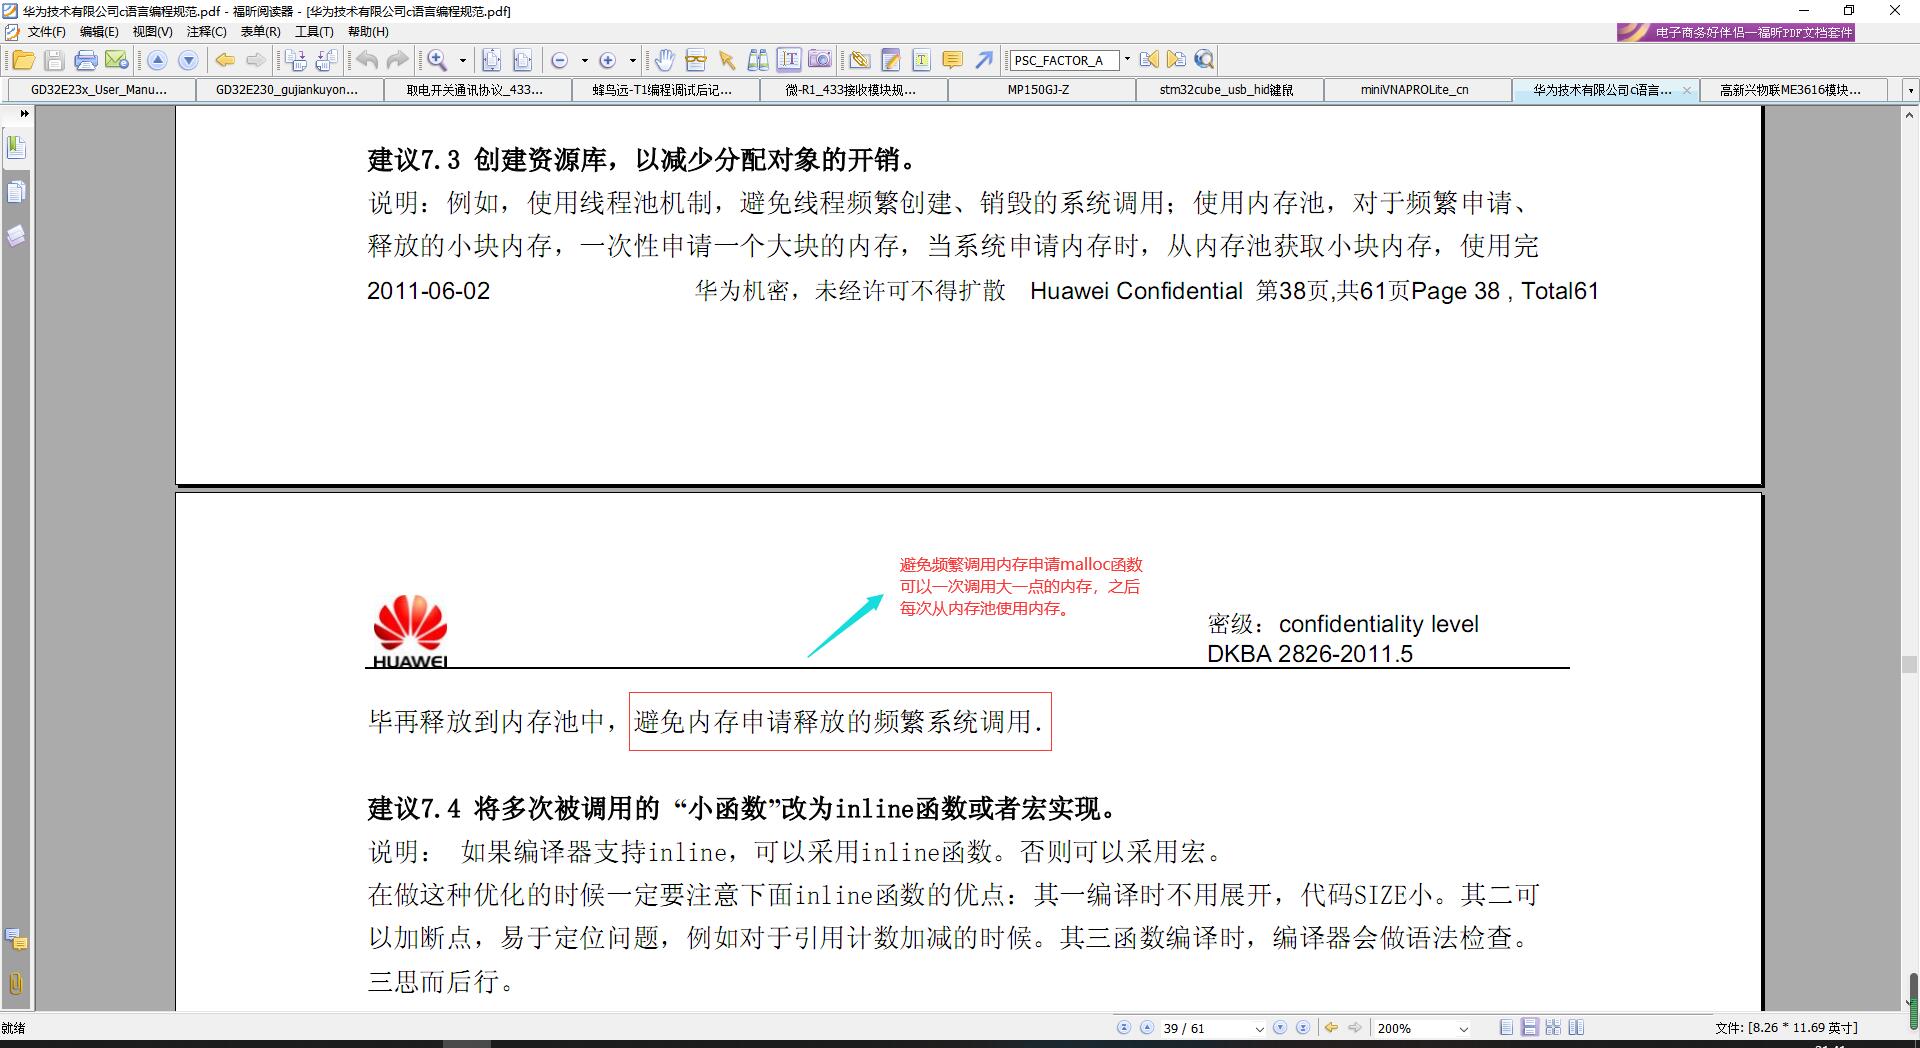Image resolution: width=1920 pixels, height=1048 pixels.
Task: Expand the search field dropdown next to PSC_FACTOR_A
Action: (1128, 60)
